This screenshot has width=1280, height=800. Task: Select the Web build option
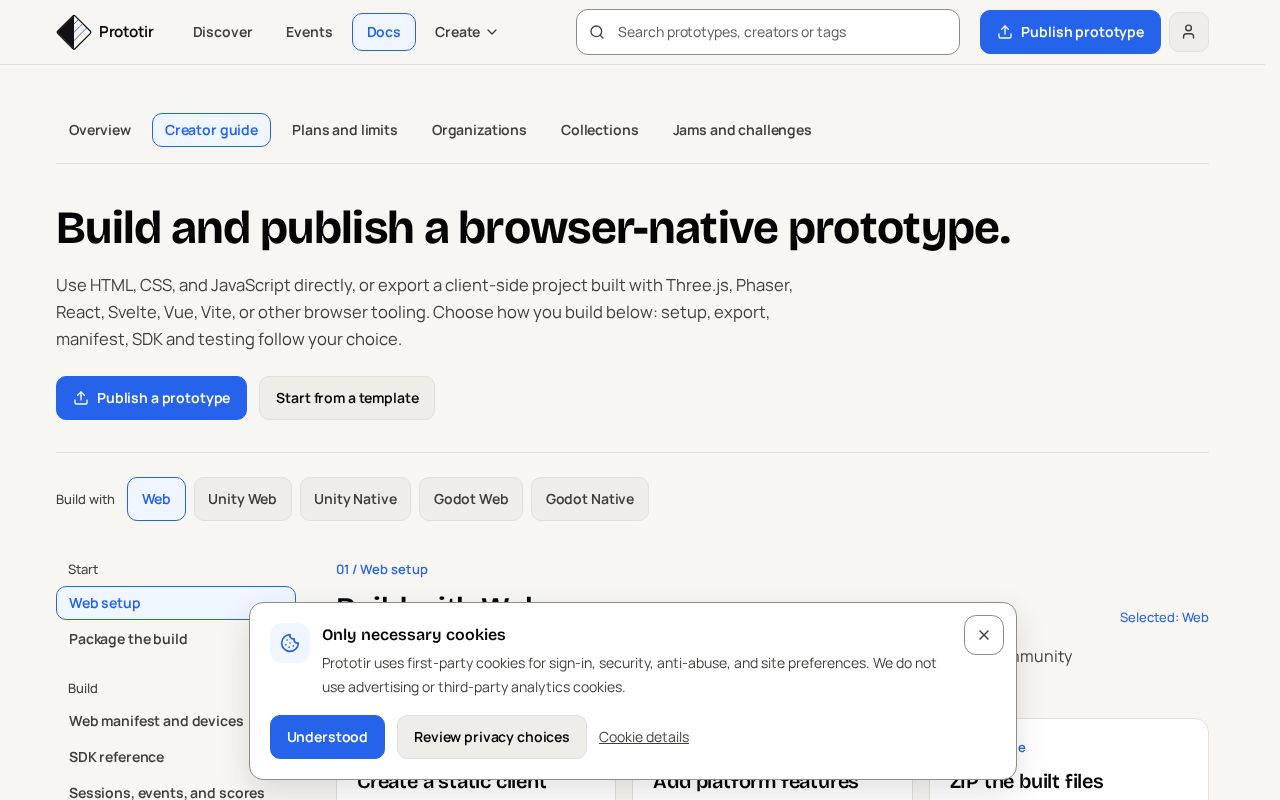156,499
